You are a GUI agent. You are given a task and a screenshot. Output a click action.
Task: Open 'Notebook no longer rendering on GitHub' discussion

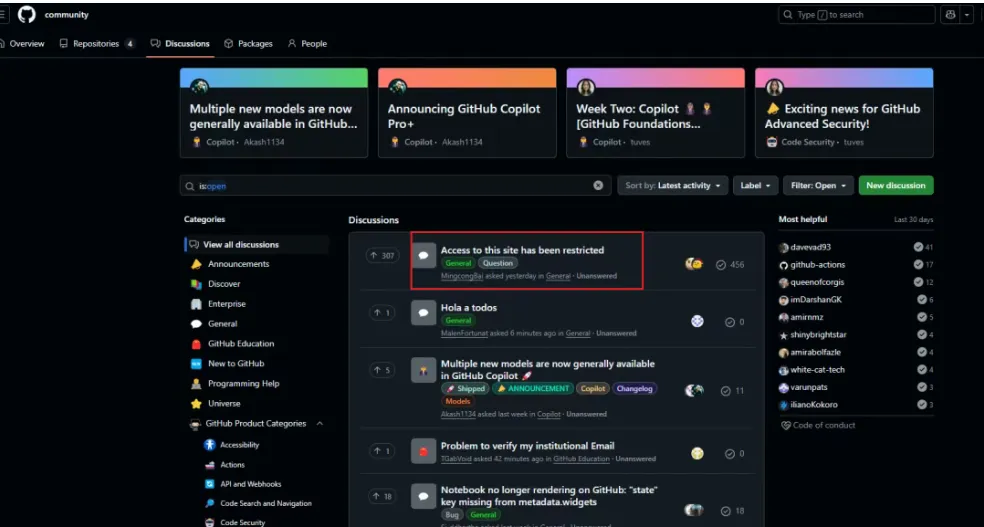[549, 496]
